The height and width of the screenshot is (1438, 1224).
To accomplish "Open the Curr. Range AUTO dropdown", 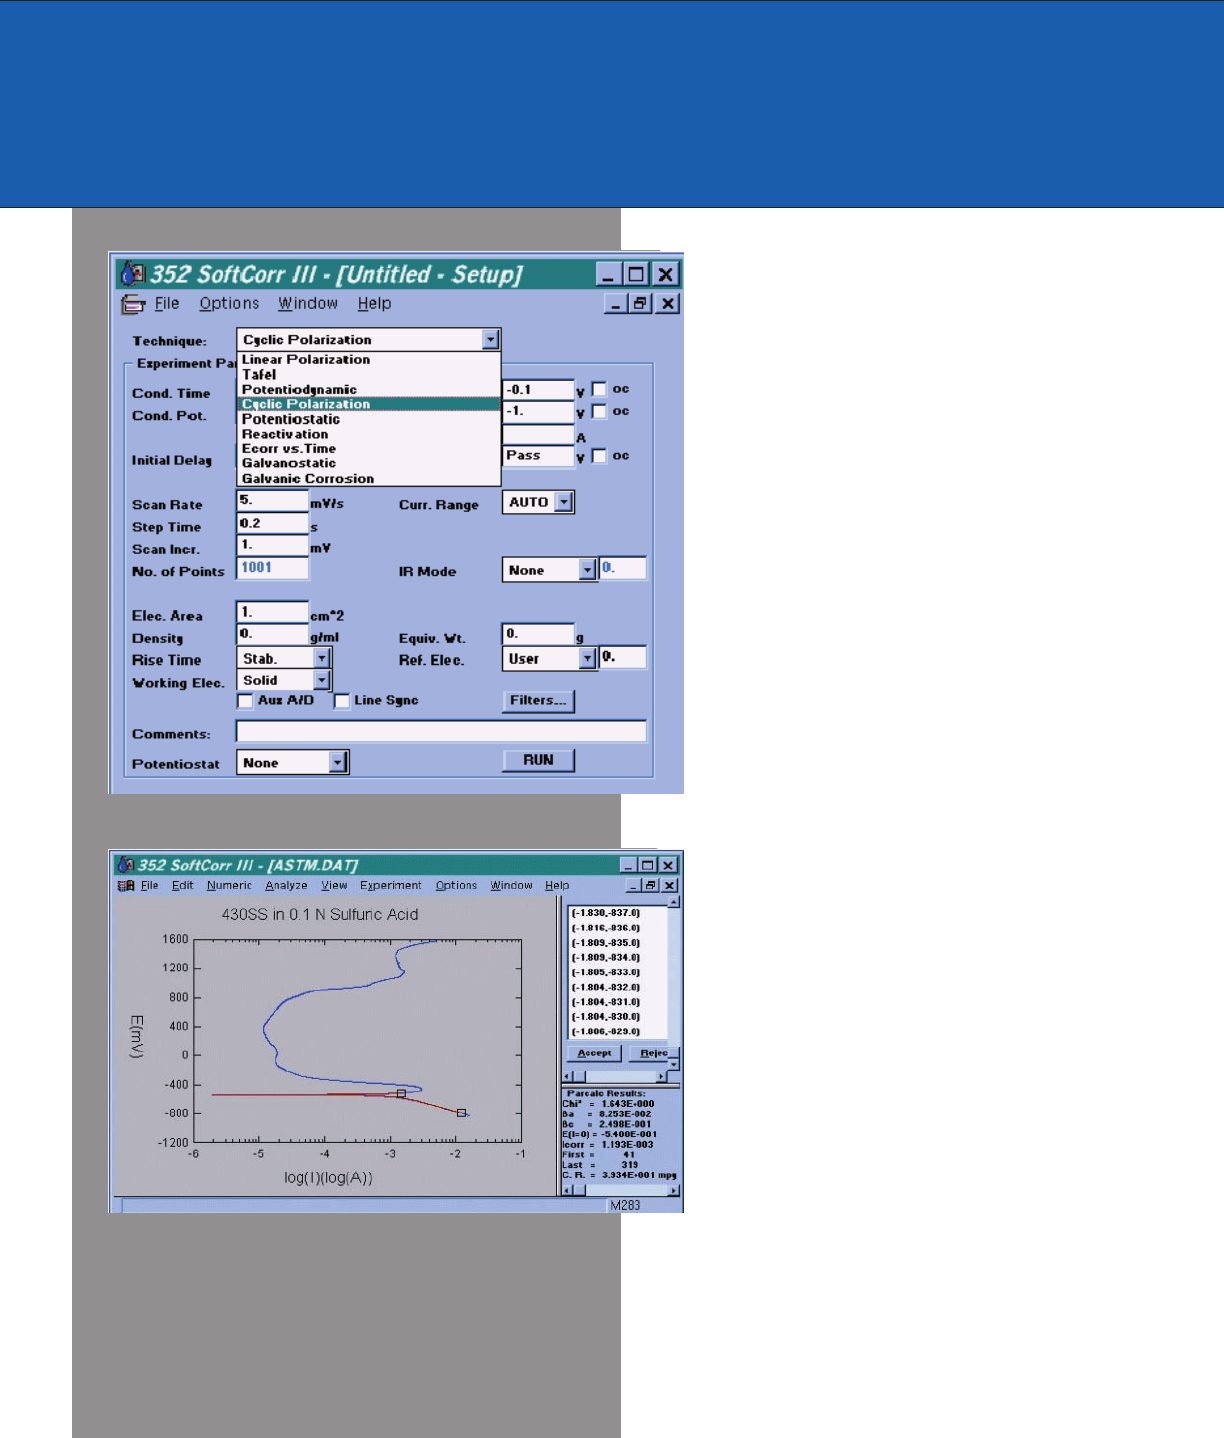I will pyautogui.click(x=564, y=502).
